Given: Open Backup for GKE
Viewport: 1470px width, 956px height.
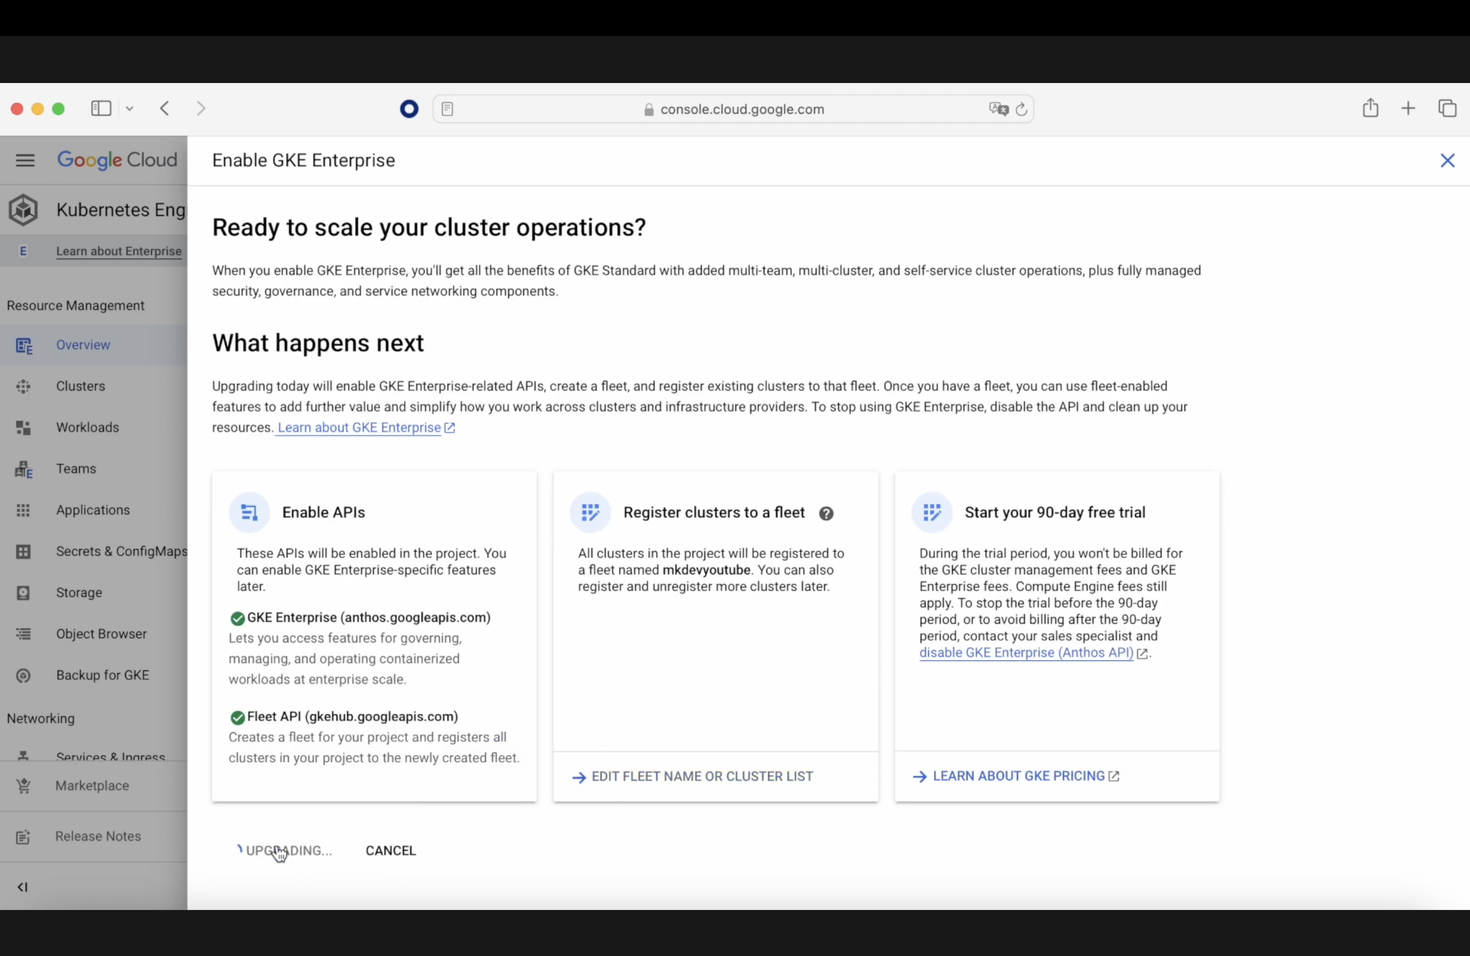Looking at the screenshot, I should (x=94, y=675).
